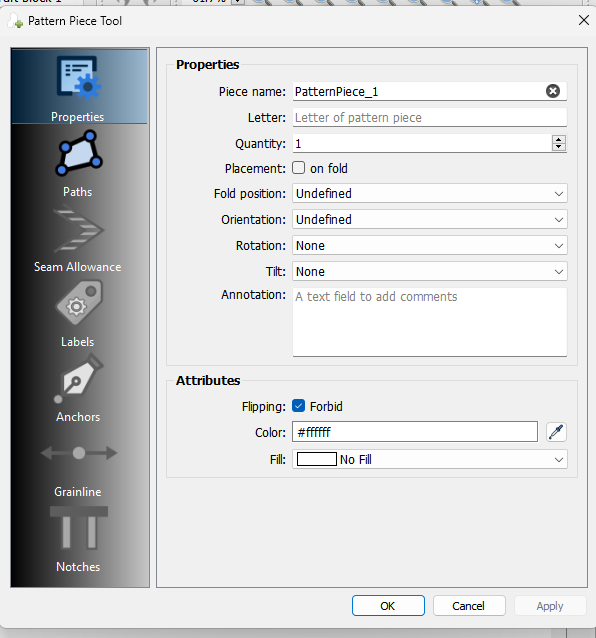The width and height of the screenshot is (596, 638).
Task: Open the Fill swatch dropdown
Action: (x=430, y=459)
